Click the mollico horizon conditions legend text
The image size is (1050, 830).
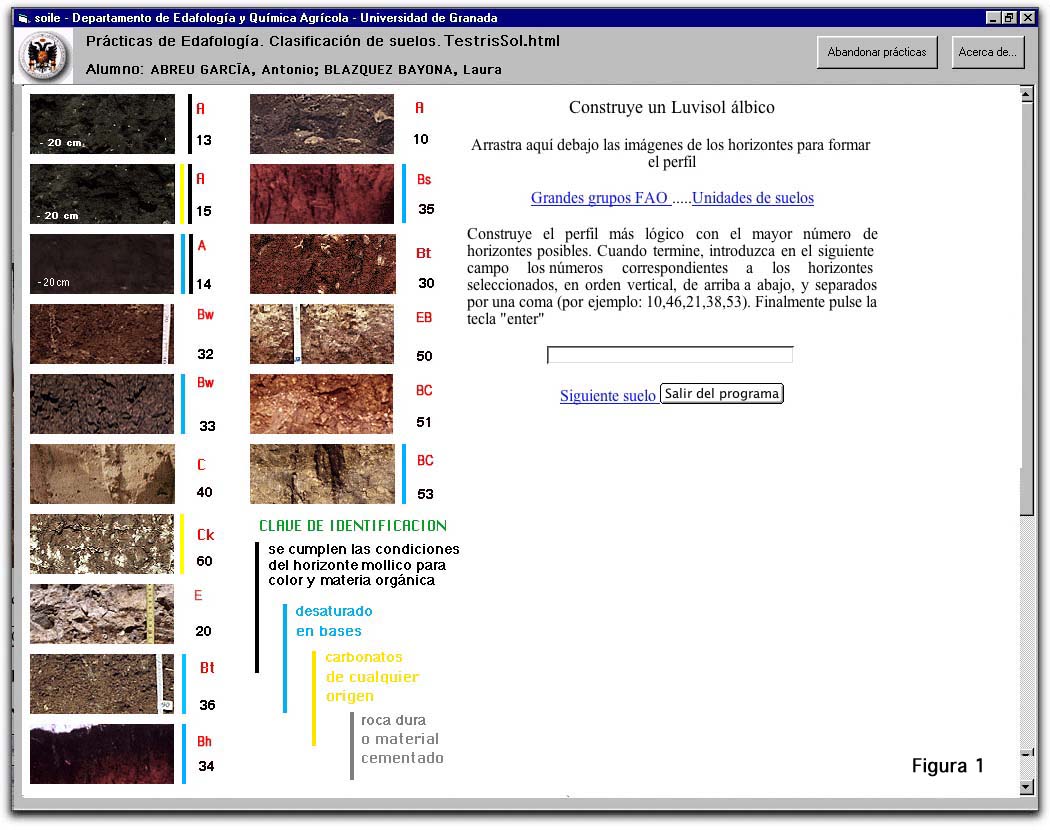(x=364, y=565)
